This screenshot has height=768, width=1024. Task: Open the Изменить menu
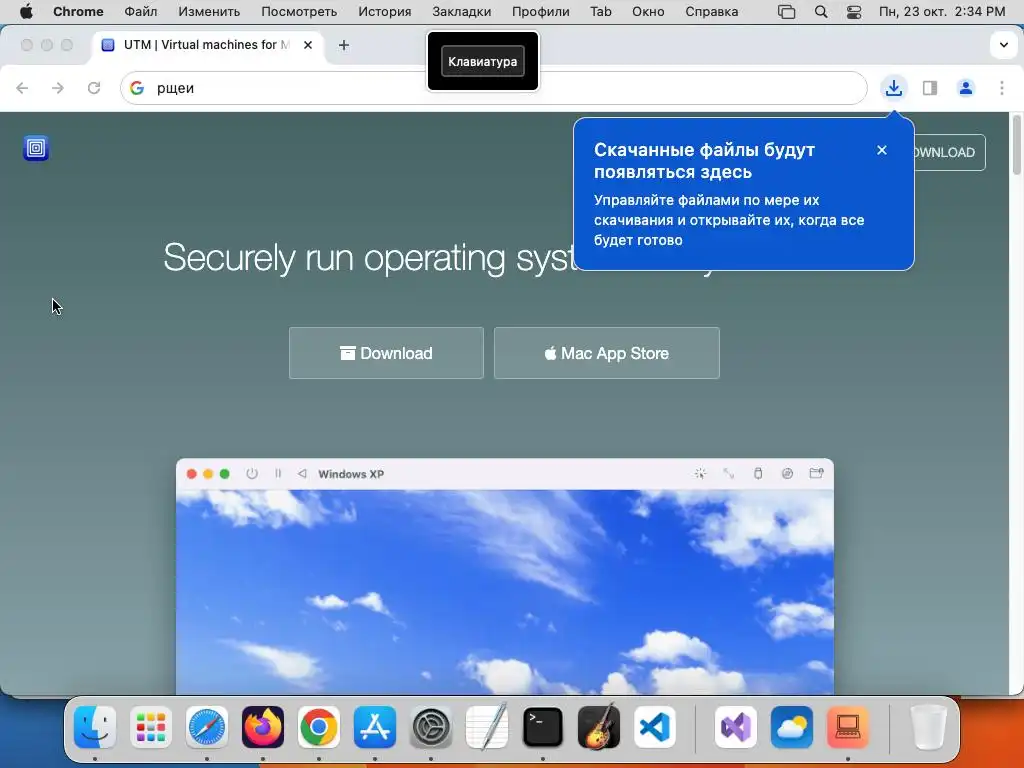[x=209, y=12]
